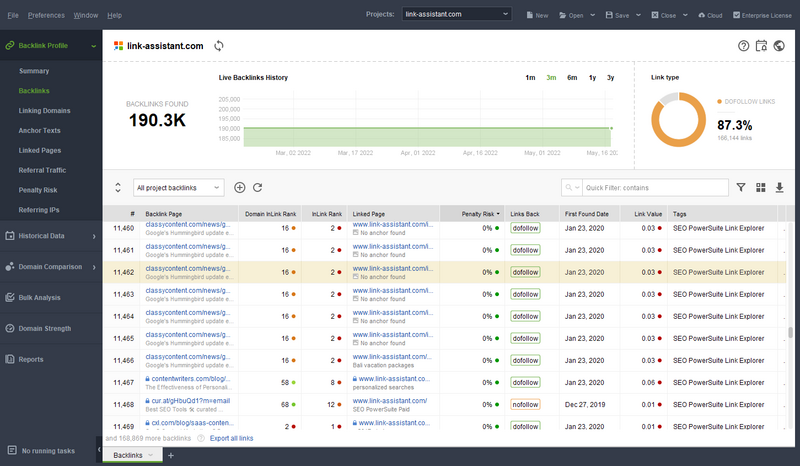Click nofollow badge in row 11,468
The image size is (800, 466).
point(525,405)
